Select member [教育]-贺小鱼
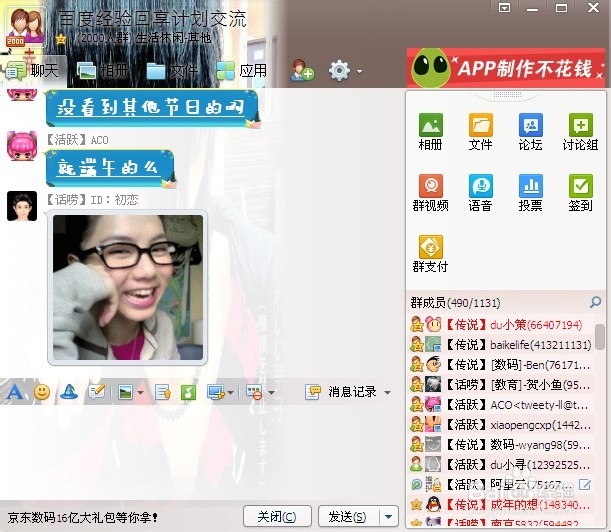This screenshot has height=532, width=611. pos(502,385)
